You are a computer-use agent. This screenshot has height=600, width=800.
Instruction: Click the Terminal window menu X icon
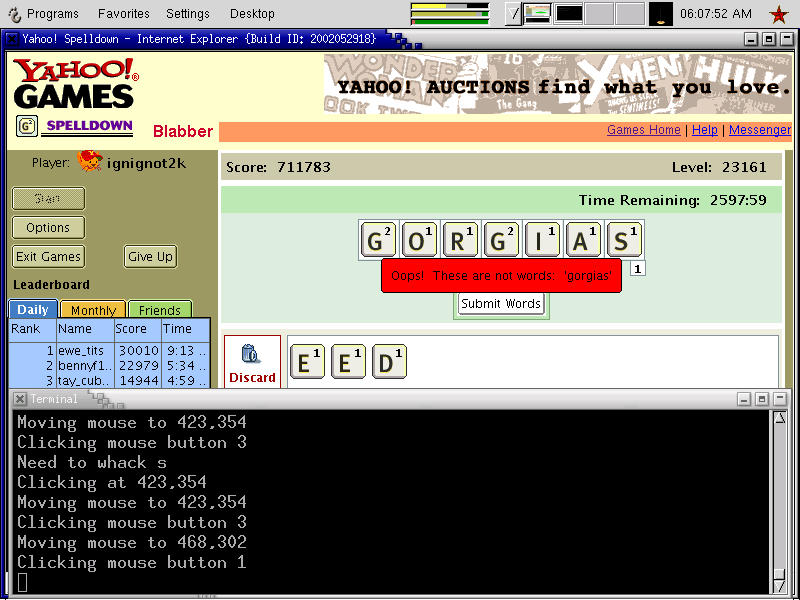[x=19, y=399]
